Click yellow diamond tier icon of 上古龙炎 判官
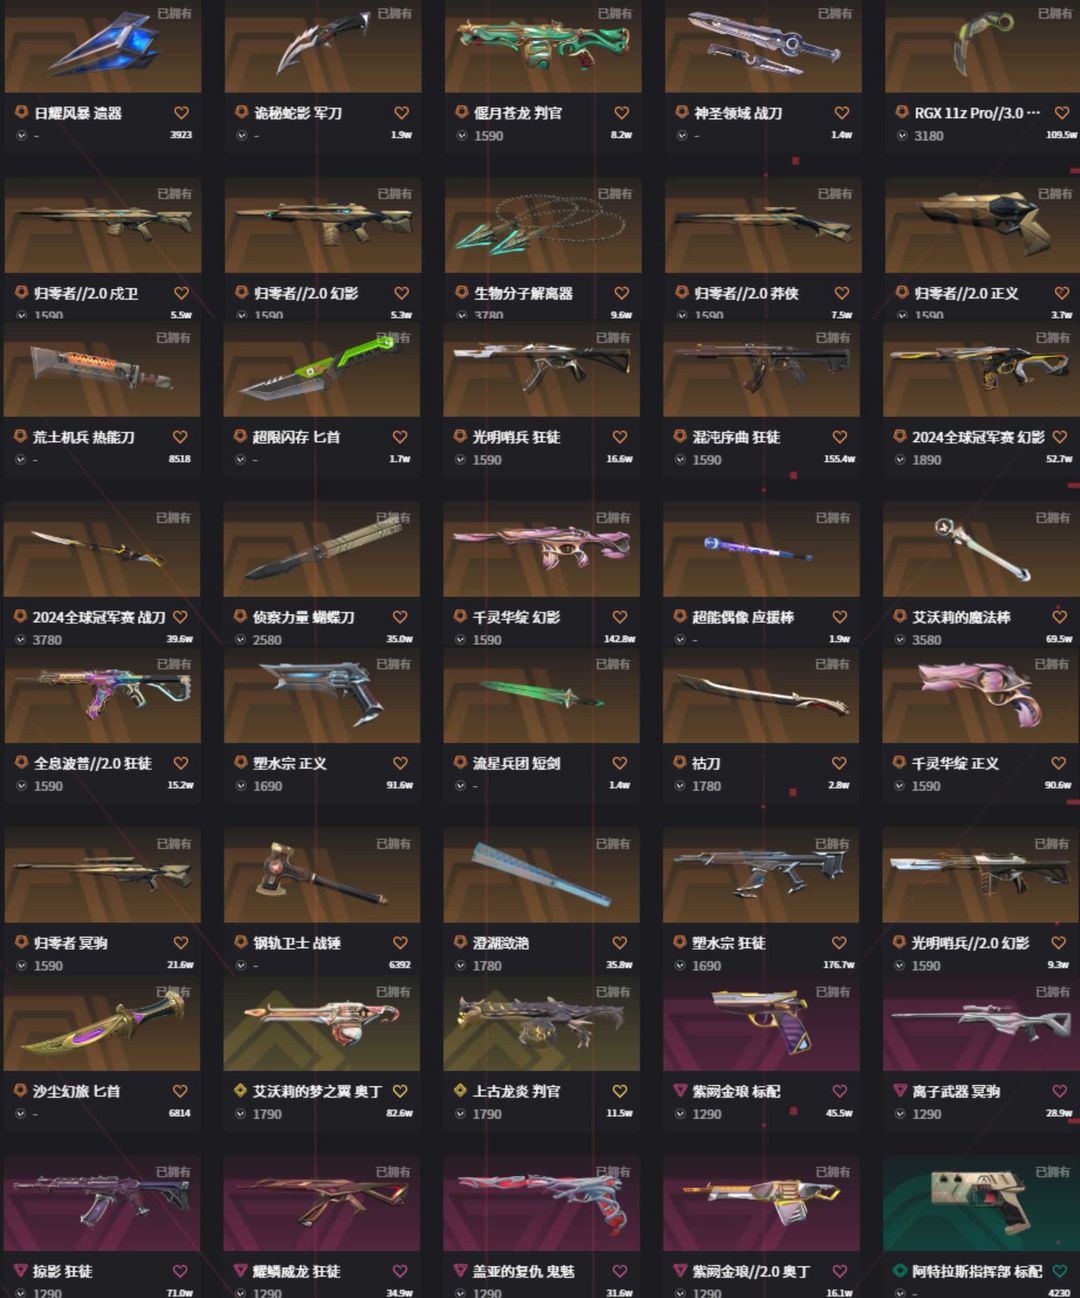Screen dimensions: 1080x1298 coord(460,1091)
